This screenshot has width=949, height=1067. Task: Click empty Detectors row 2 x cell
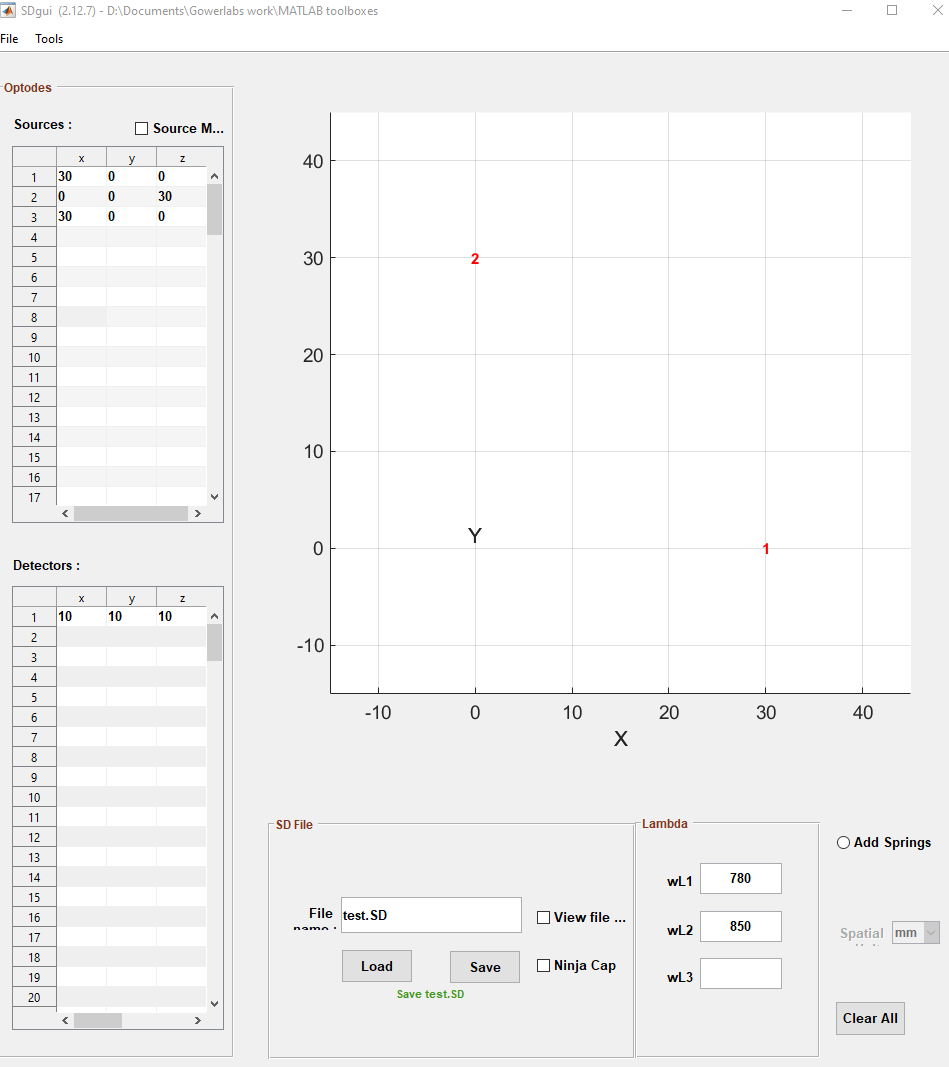click(x=82, y=637)
